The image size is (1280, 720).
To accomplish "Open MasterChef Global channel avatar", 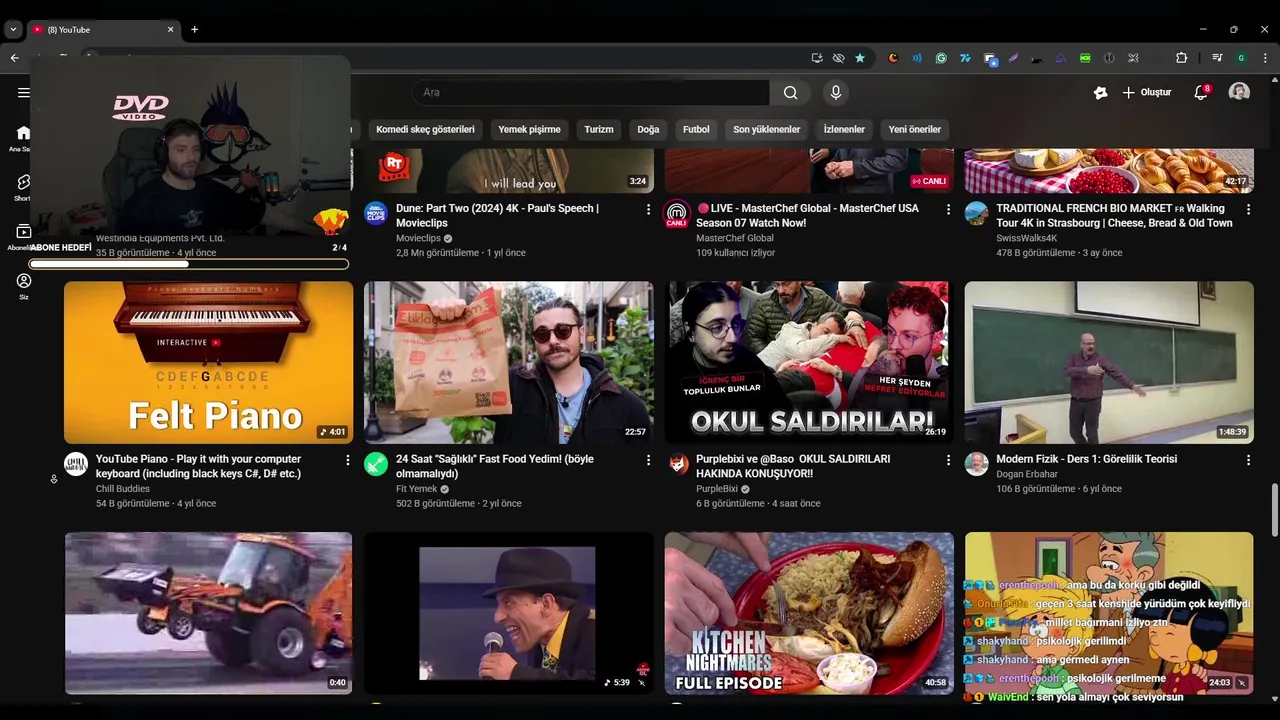I will tap(677, 214).
